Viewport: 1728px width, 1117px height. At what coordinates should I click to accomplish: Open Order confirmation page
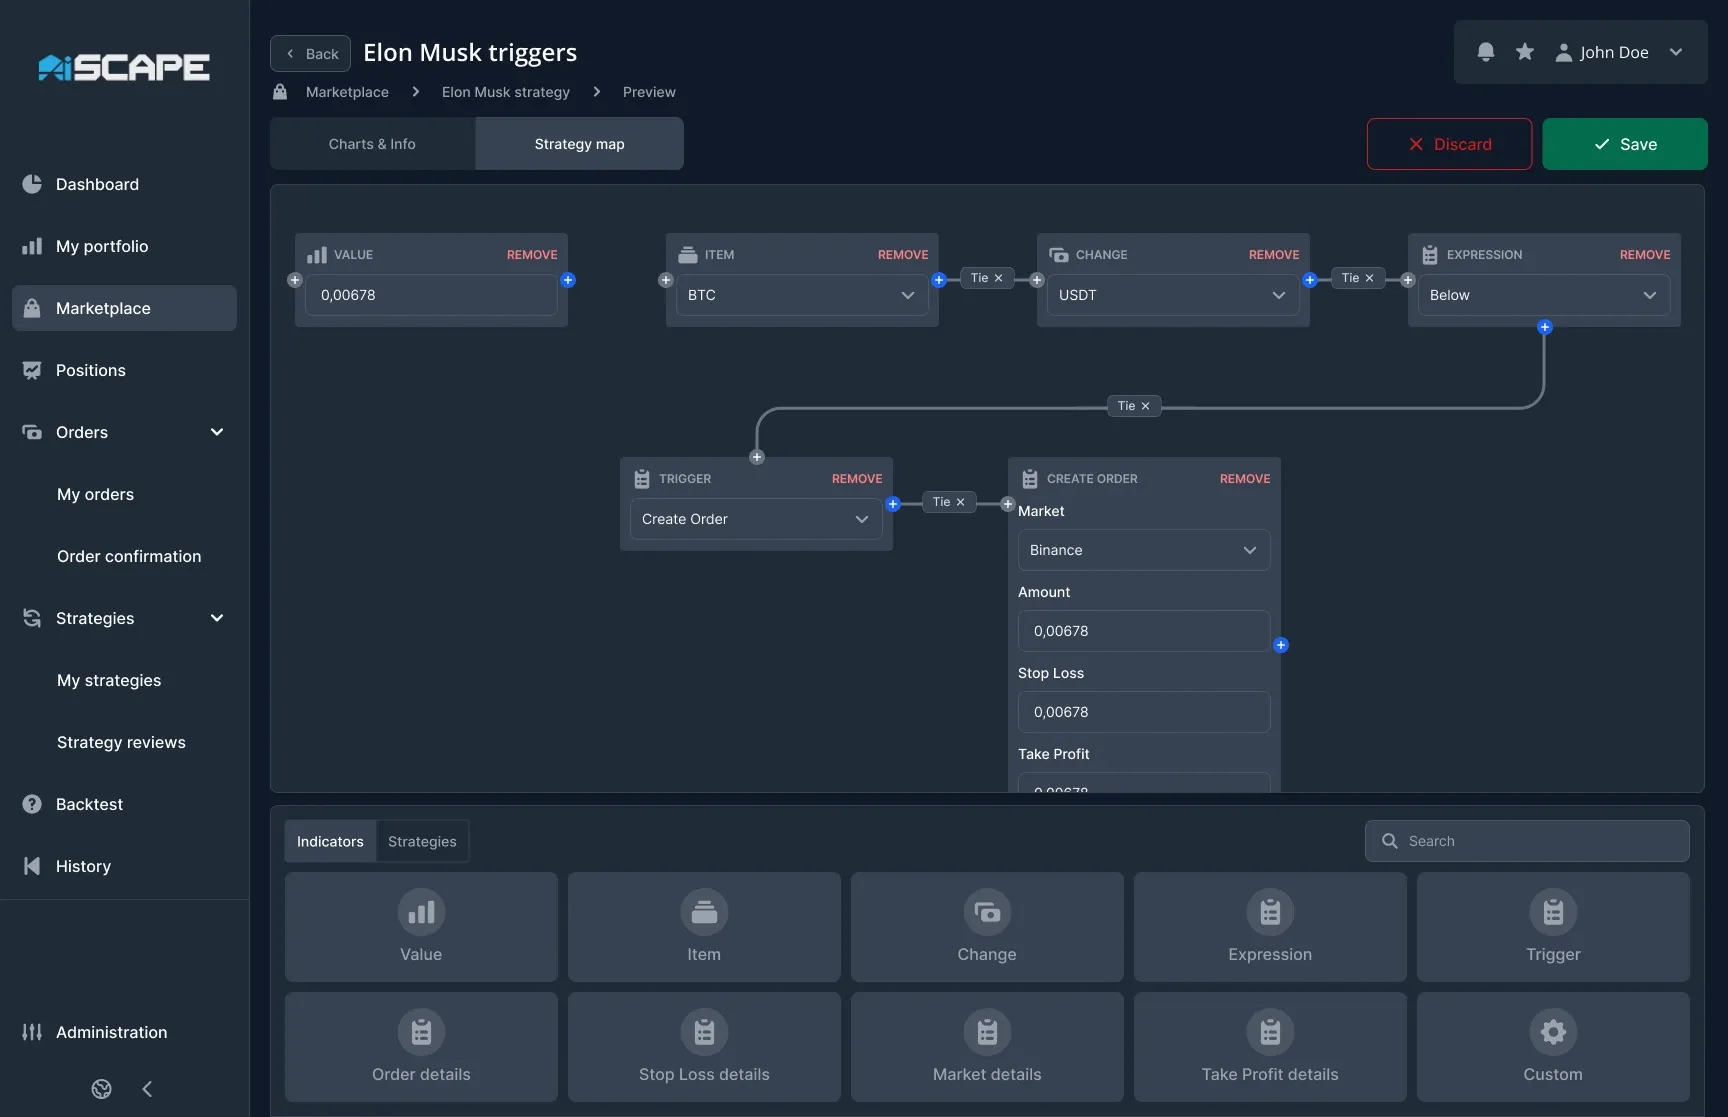pos(129,556)
